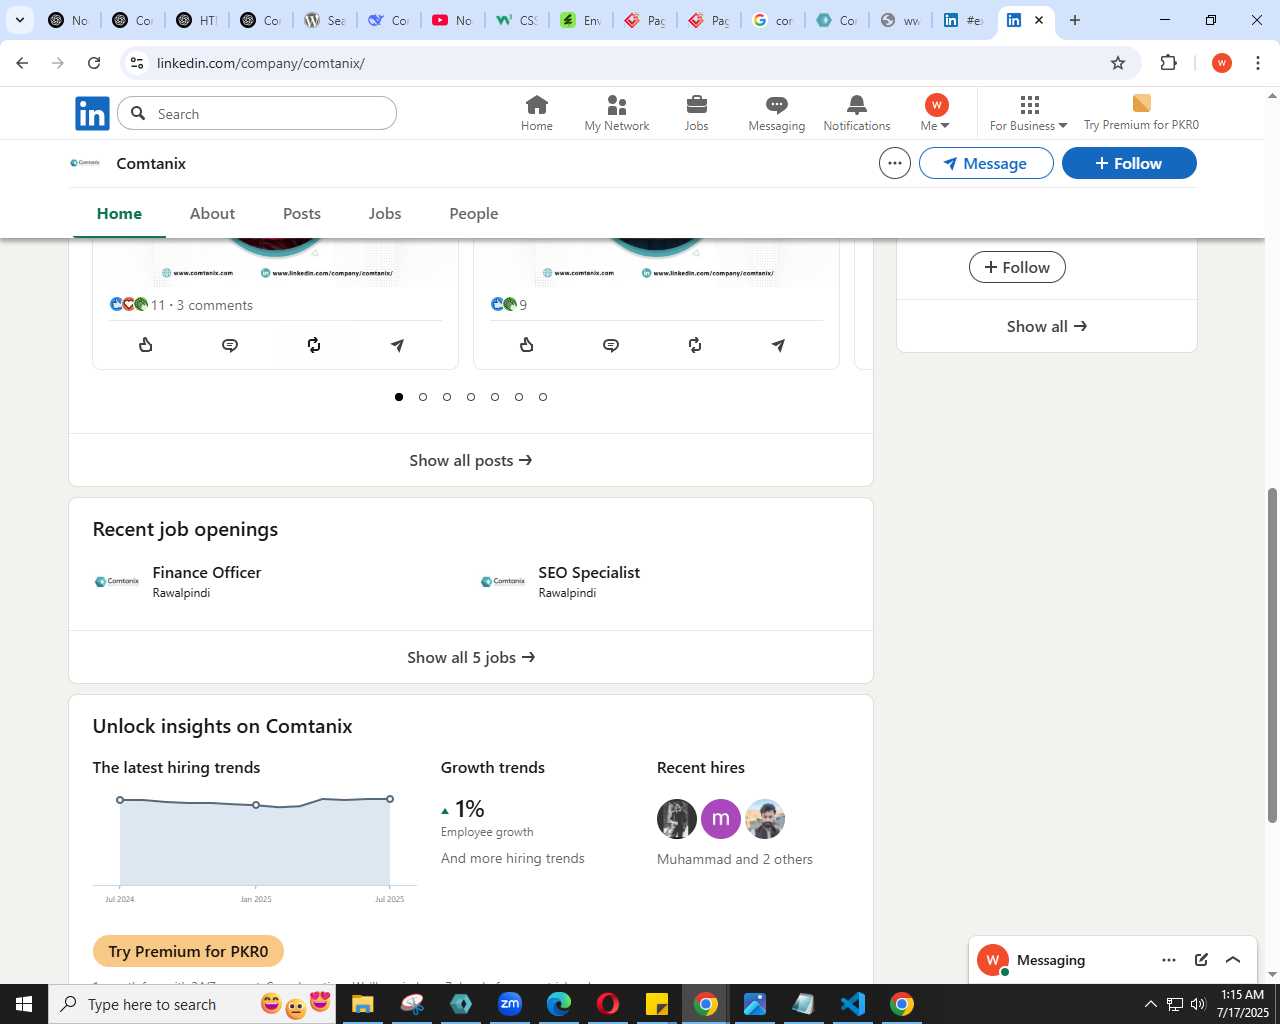Message Comtanix company
Screen dimensions: 1280x1024
pyautogui.click(x=986, y=163)
